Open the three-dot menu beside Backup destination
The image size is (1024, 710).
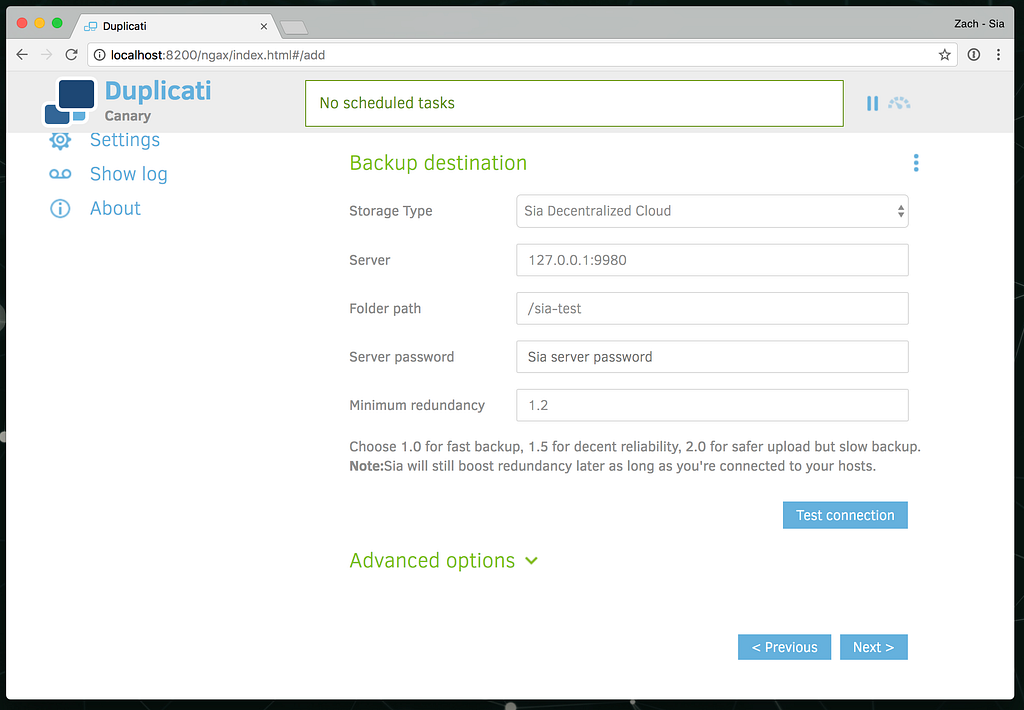pyautogui.click(x=916, y=163)
